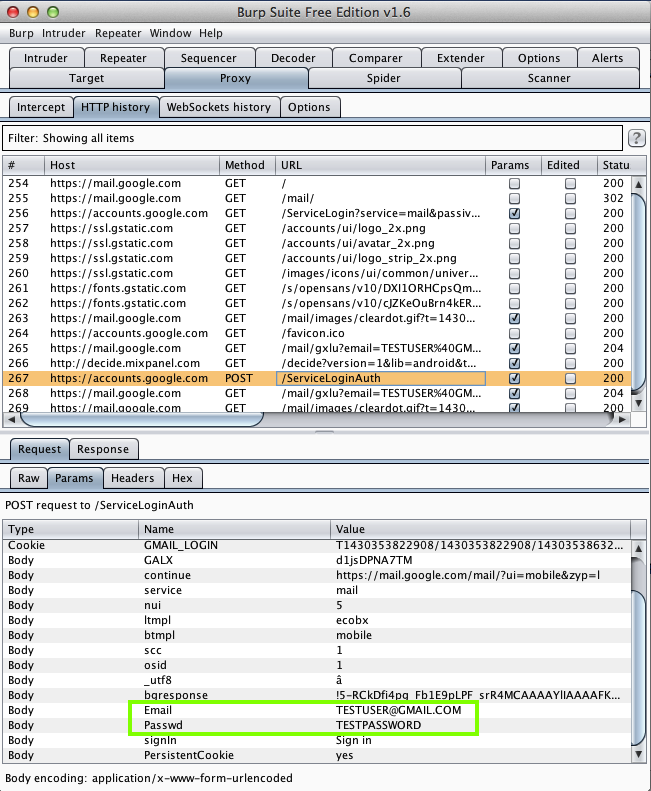Click the red close window button
This screenshot has height=791, width=651.
point(15,12)
